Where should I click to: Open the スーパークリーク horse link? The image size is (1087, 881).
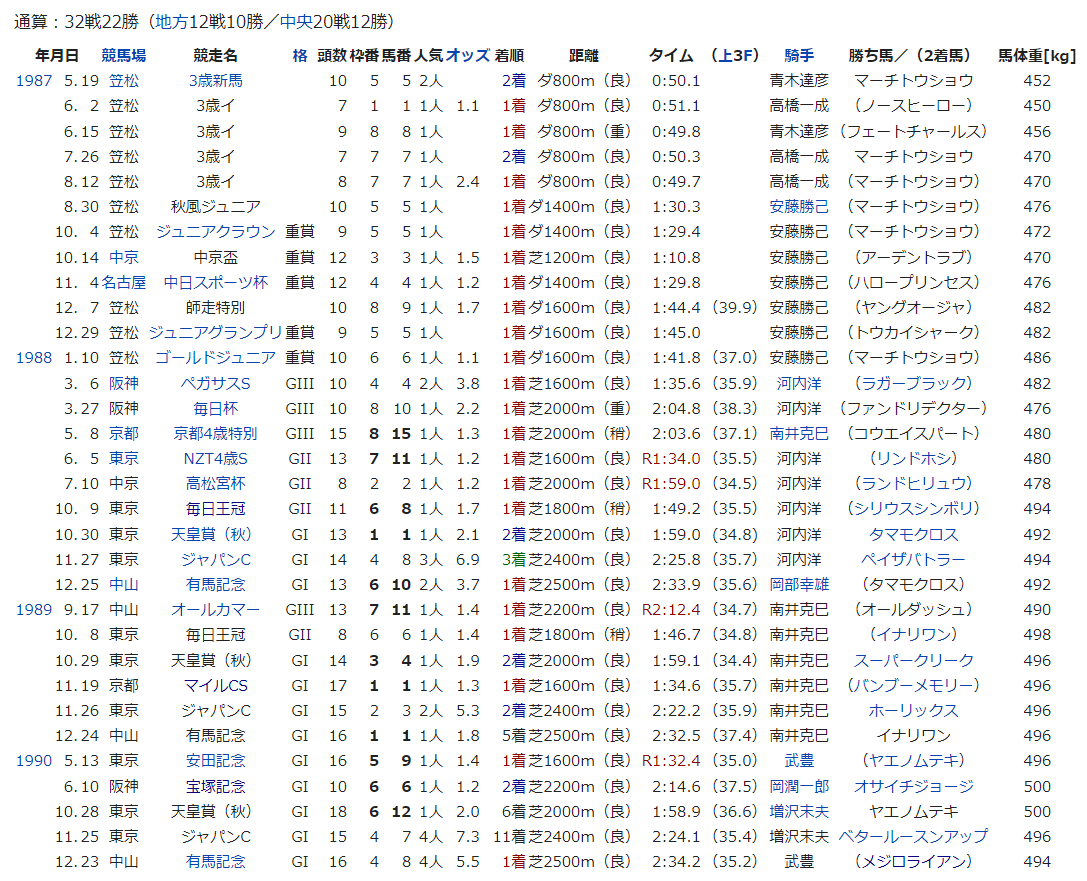tap(913, 661)
